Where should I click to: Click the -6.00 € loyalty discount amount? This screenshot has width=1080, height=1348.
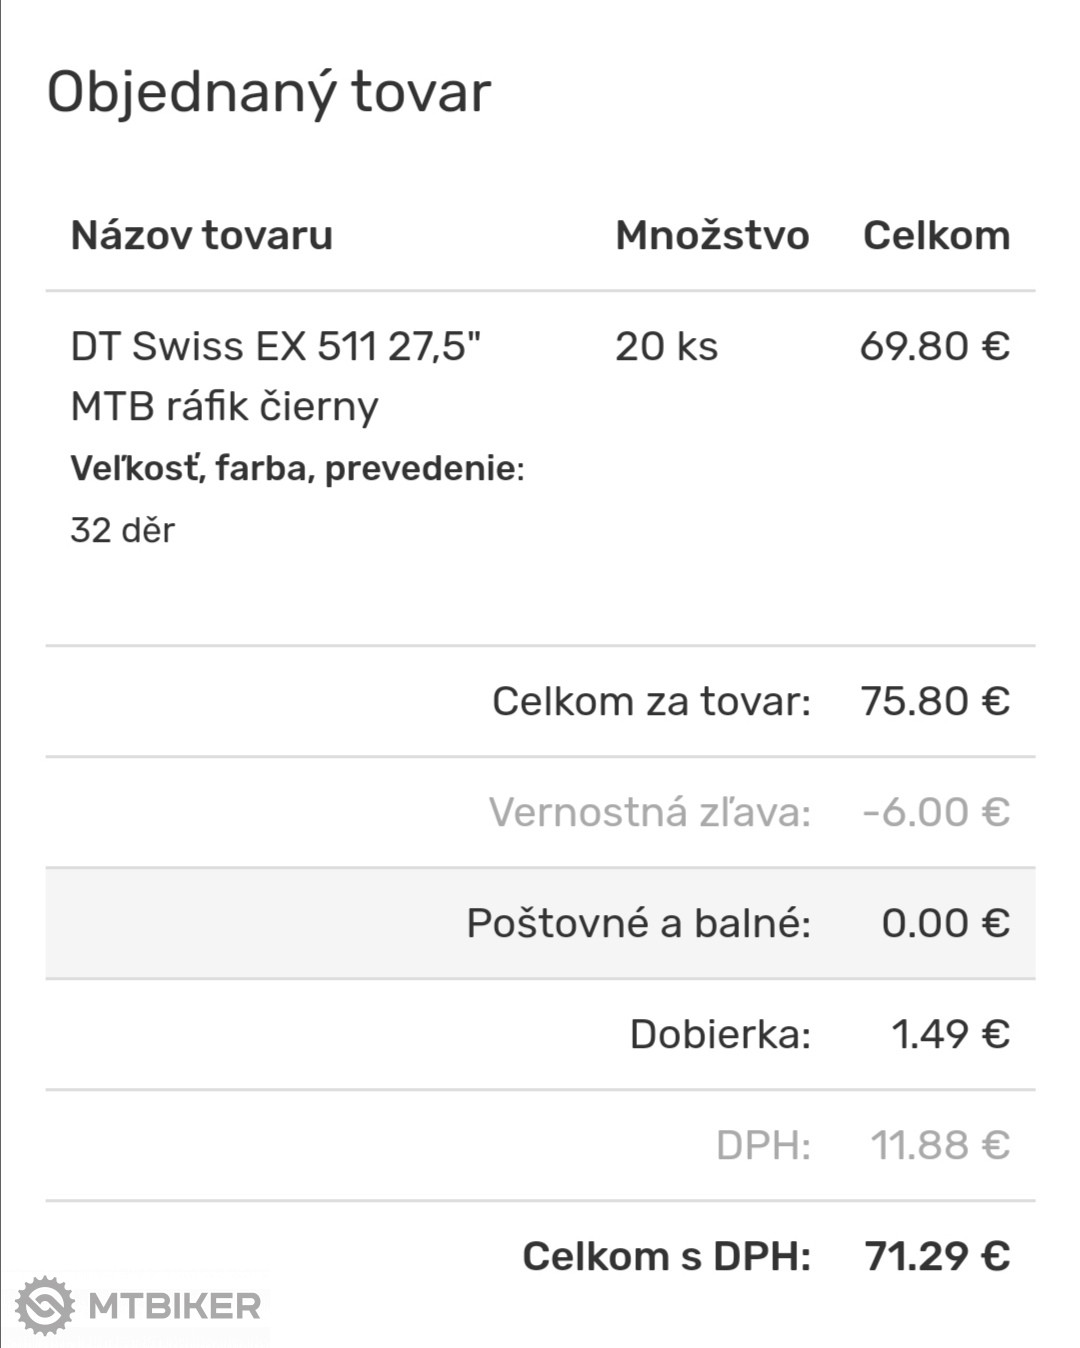(936, 812)
